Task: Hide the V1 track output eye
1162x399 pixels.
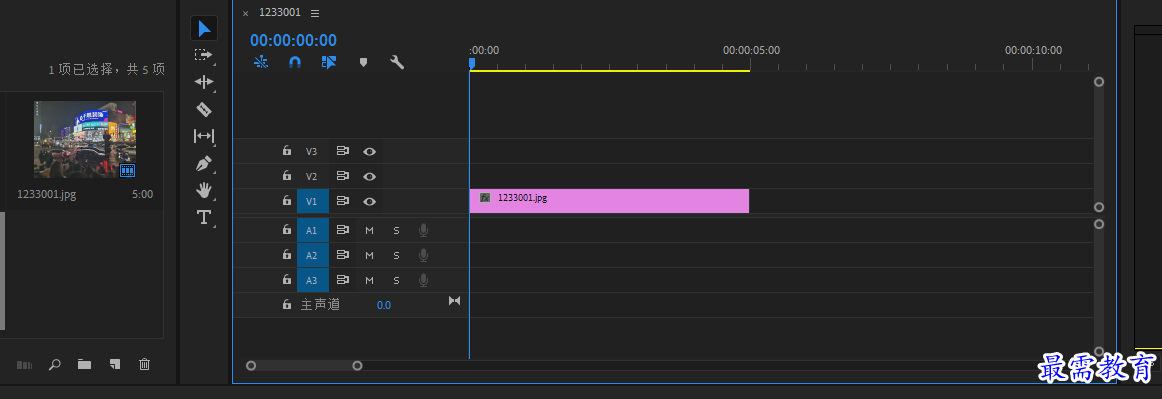Action: point(369,201)
